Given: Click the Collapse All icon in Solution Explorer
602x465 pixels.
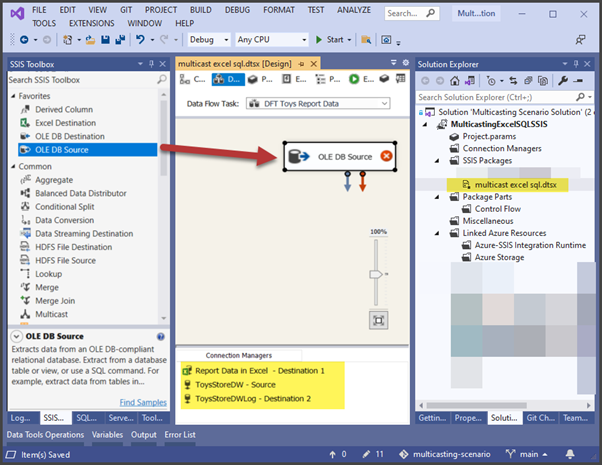Looking at the screenshot, I should pos(528,81).
